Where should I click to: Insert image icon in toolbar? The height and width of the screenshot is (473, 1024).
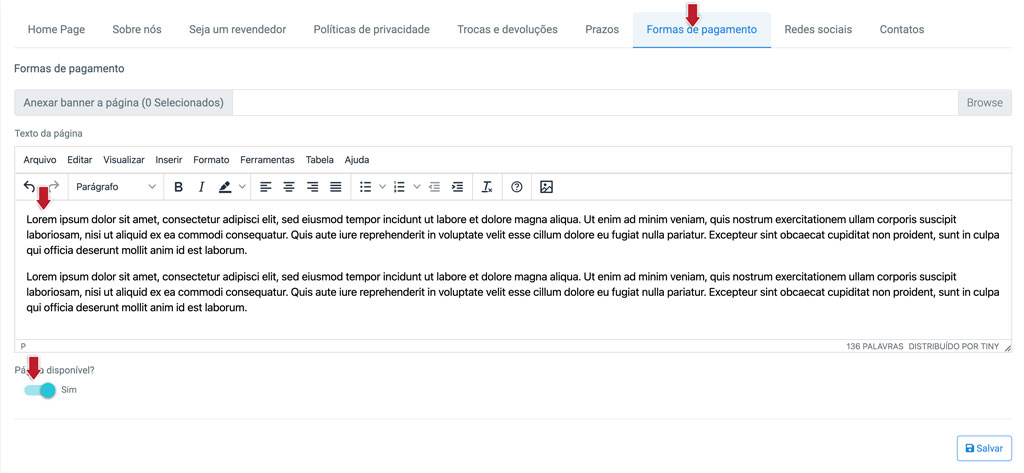pyautogui.click(x=547, y=187)
